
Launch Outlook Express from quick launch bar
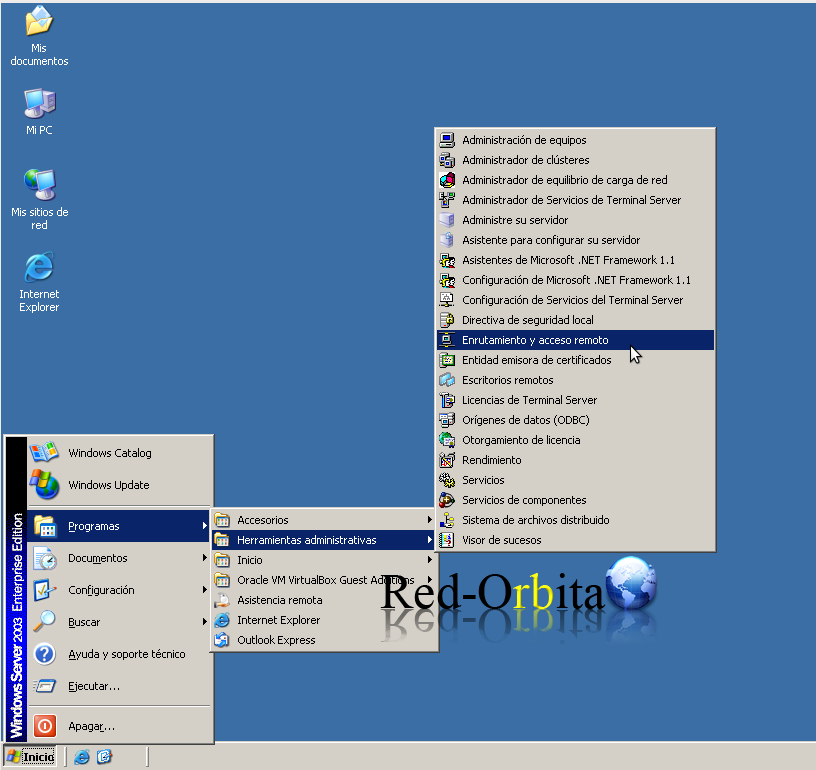(105, 756)
